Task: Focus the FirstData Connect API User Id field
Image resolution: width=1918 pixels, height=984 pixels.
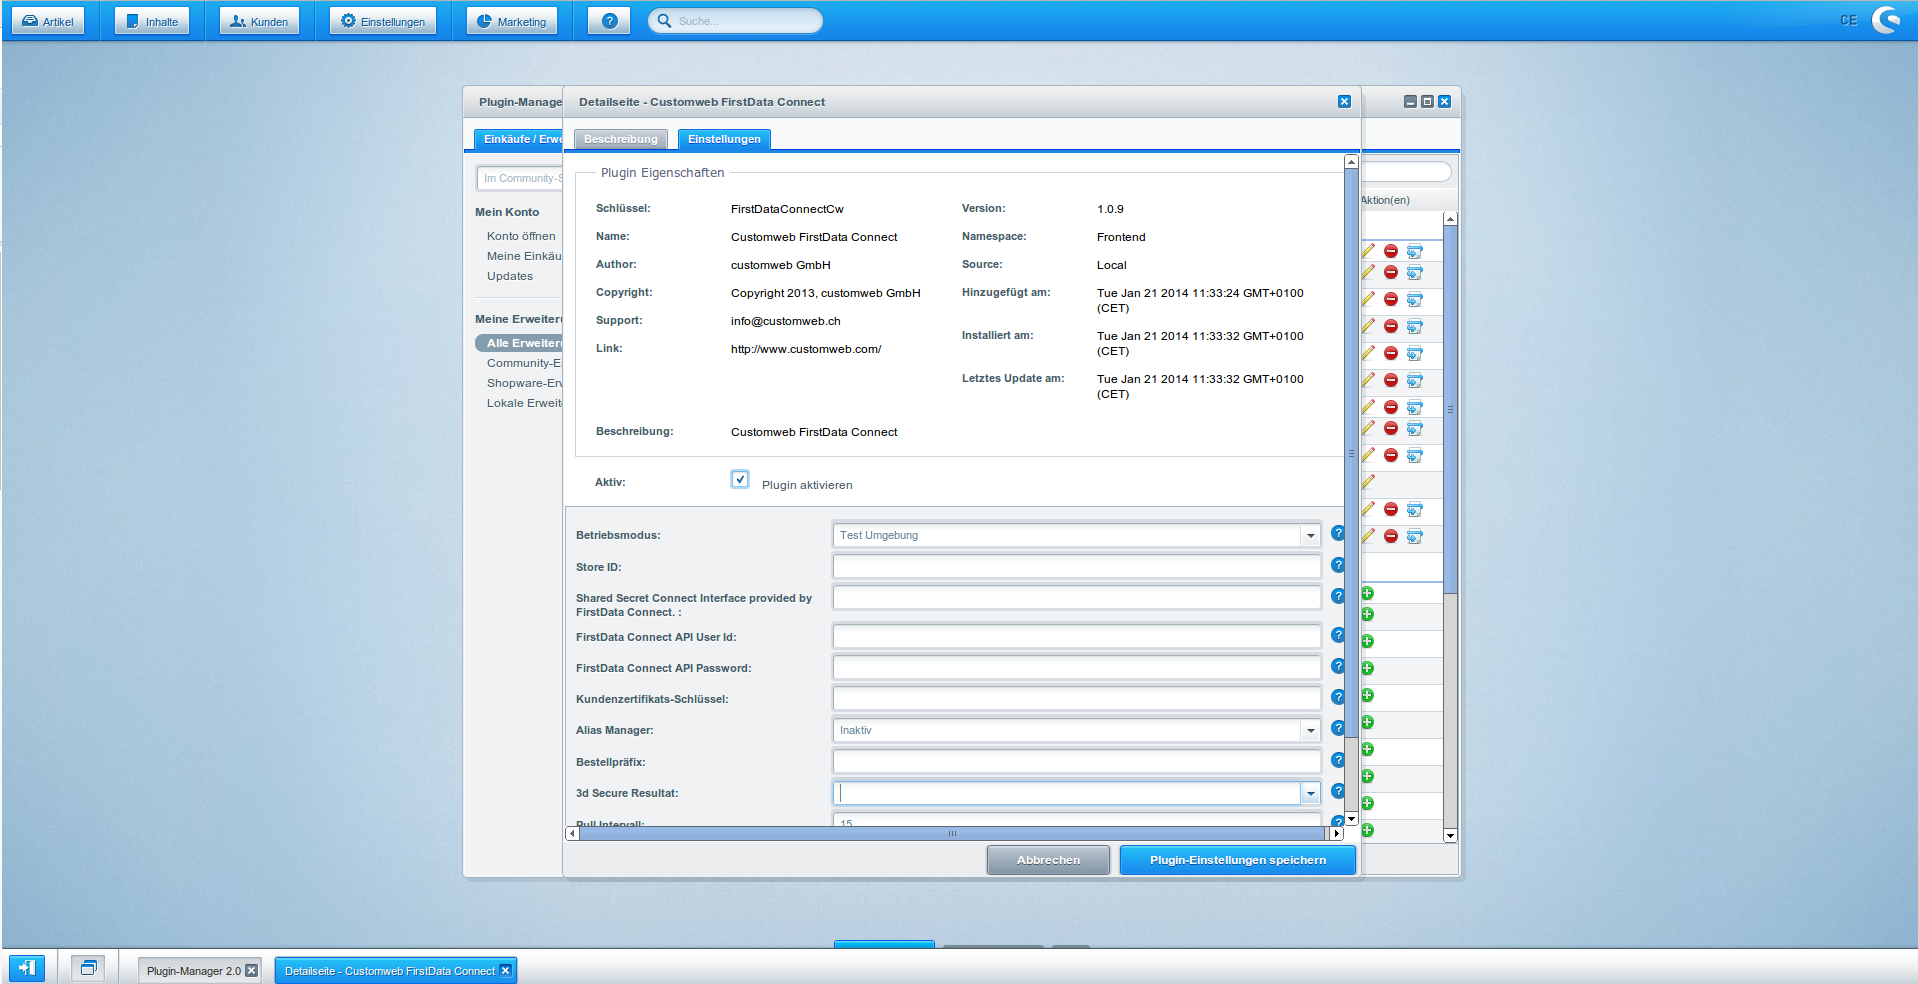Action: 1076,637
